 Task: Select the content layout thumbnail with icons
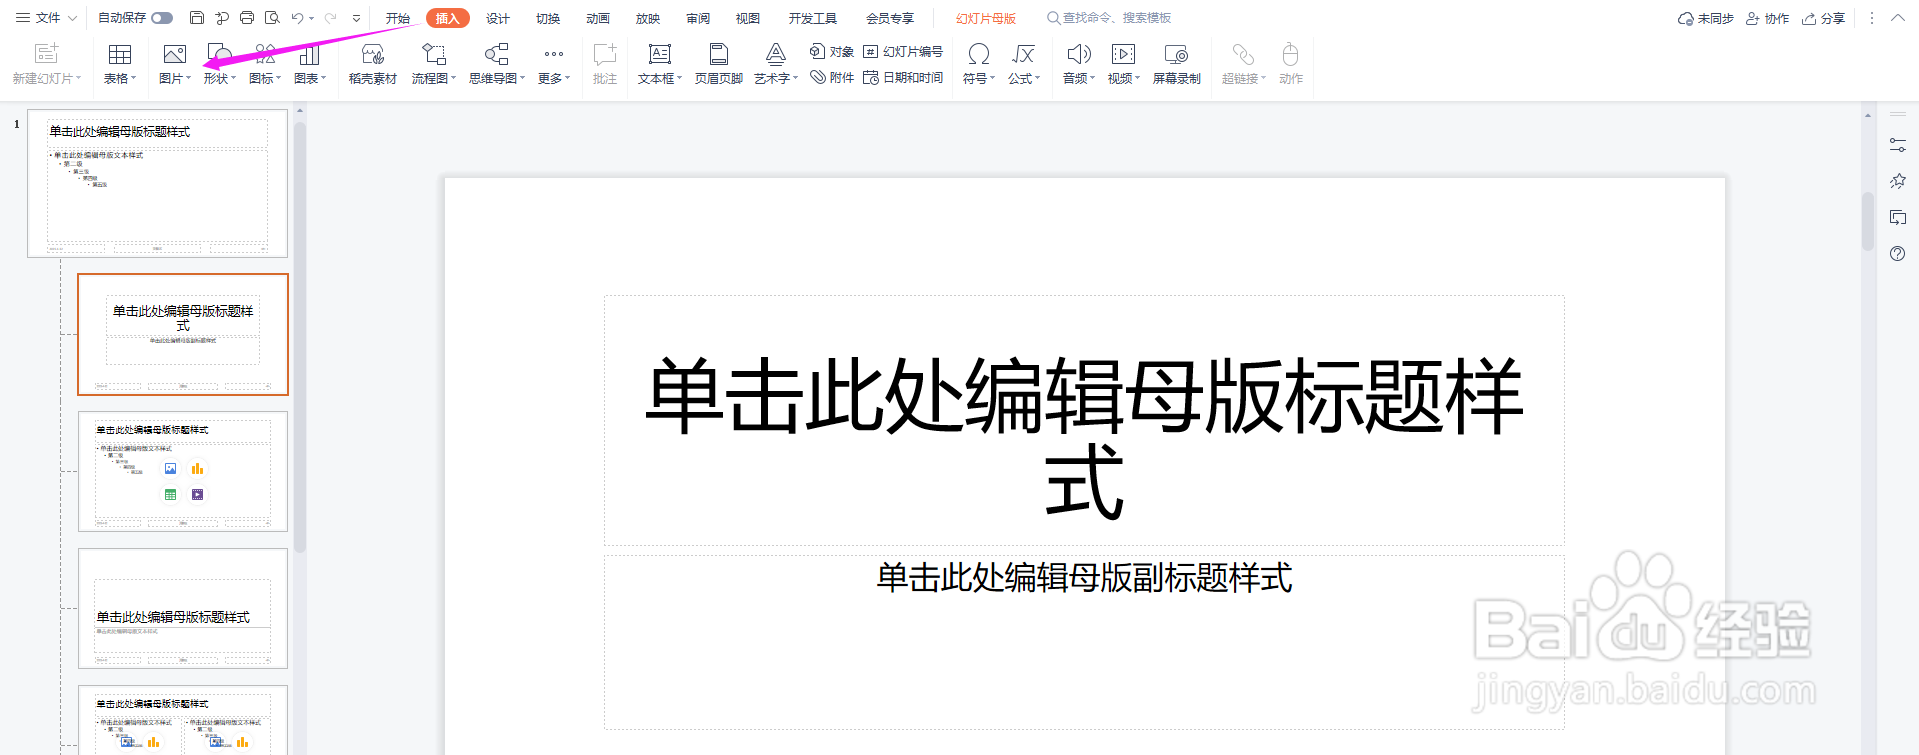[x=183, y=471]
